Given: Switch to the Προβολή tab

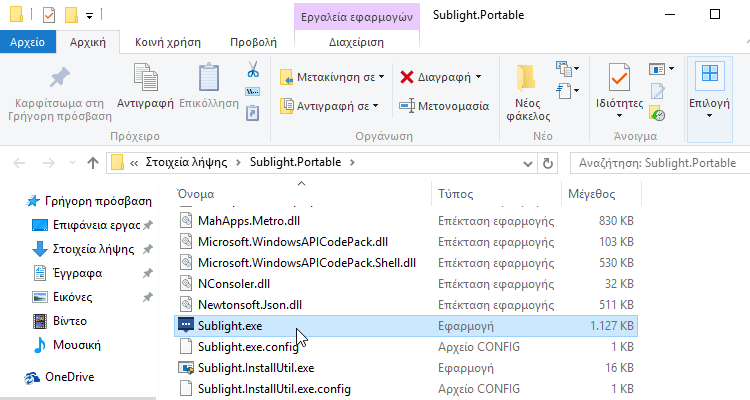Looking at the screenshot, I should [253, 42].
